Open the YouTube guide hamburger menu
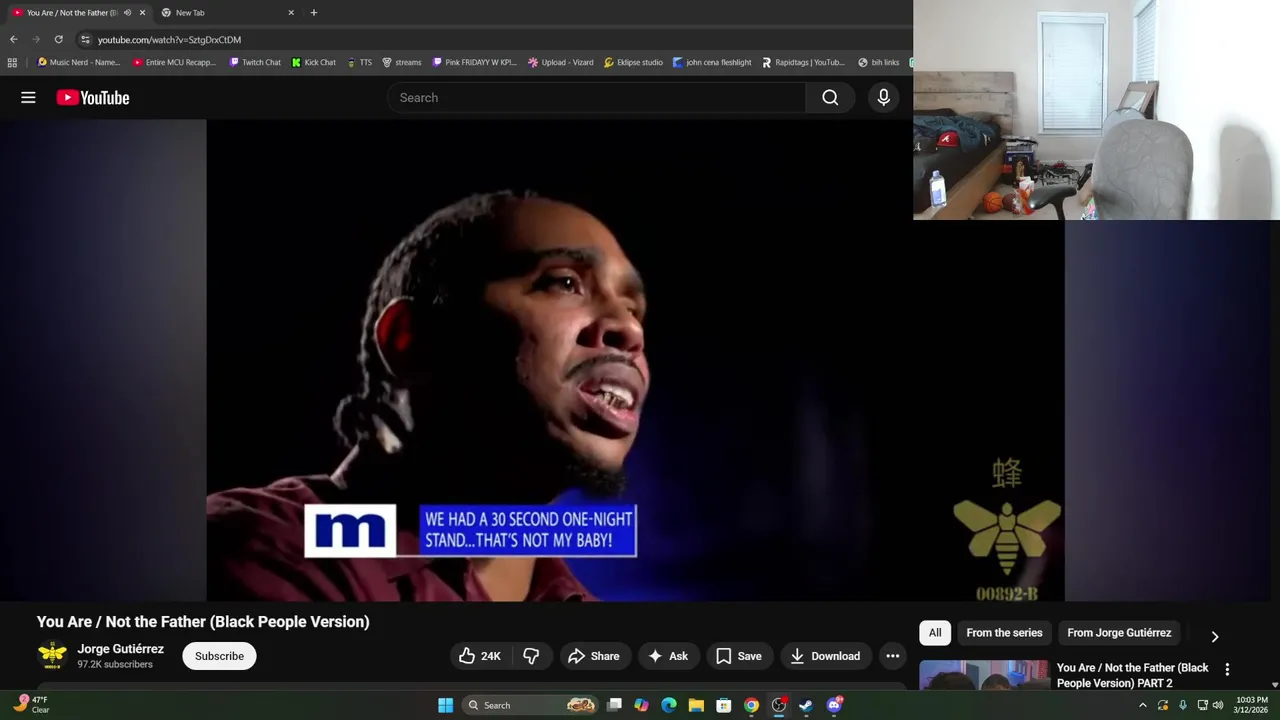The width and height of the screenshot is (1280, 720). click(28, 97)
